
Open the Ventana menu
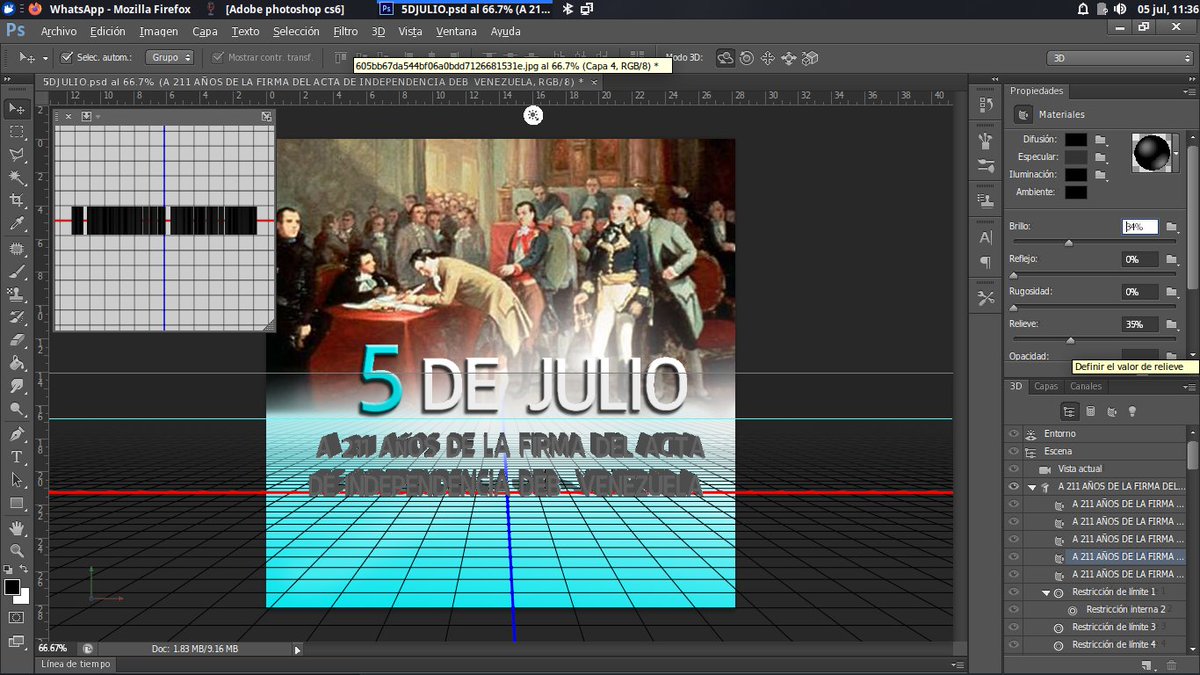(456, 31)
